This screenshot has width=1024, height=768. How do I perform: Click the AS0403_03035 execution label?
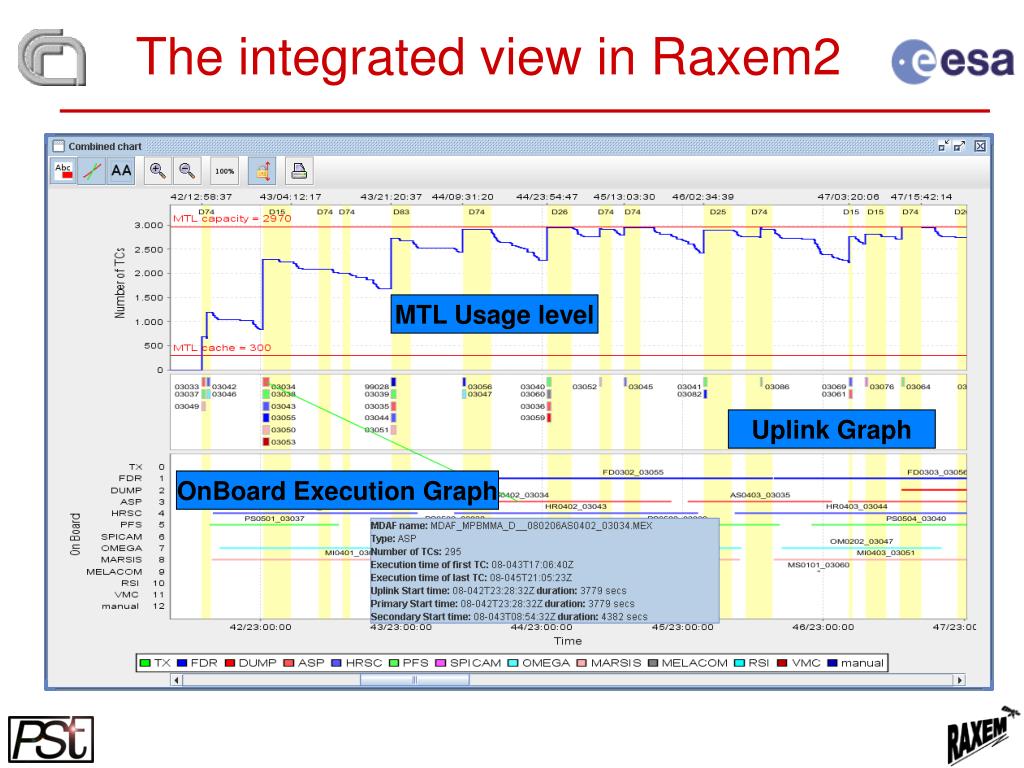[x=760, y=495]
